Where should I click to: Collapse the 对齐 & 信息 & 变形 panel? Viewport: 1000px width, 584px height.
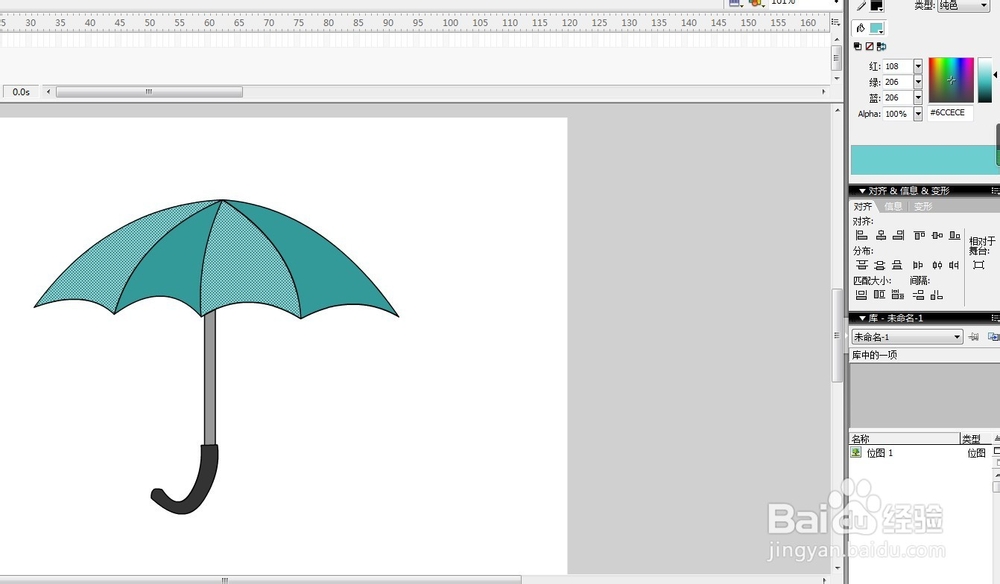pyautogui.click(x=862, y=191)
